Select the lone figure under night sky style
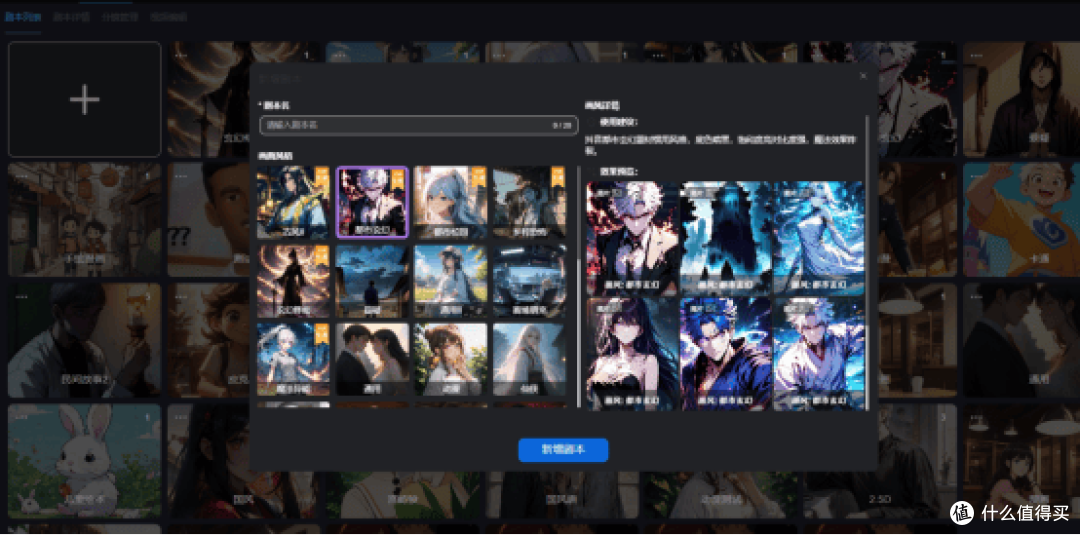Image resolution: width=1080 pixels, height=536 pixels. pos(372,281)
